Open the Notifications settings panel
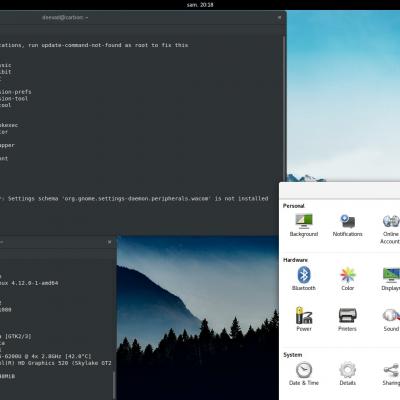The image size is (400, 400). (x=347, y=225)
